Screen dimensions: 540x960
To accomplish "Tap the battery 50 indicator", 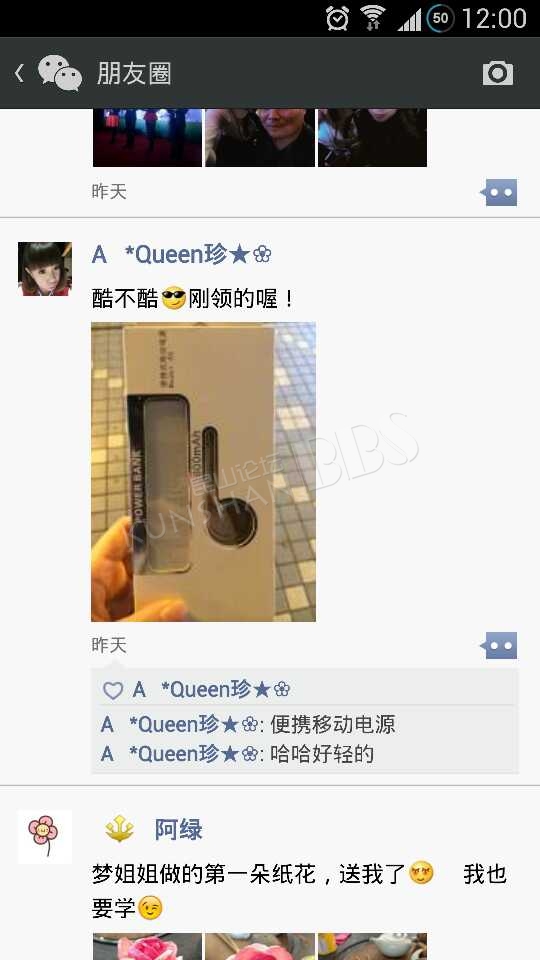I will click(x=440, y=18).
